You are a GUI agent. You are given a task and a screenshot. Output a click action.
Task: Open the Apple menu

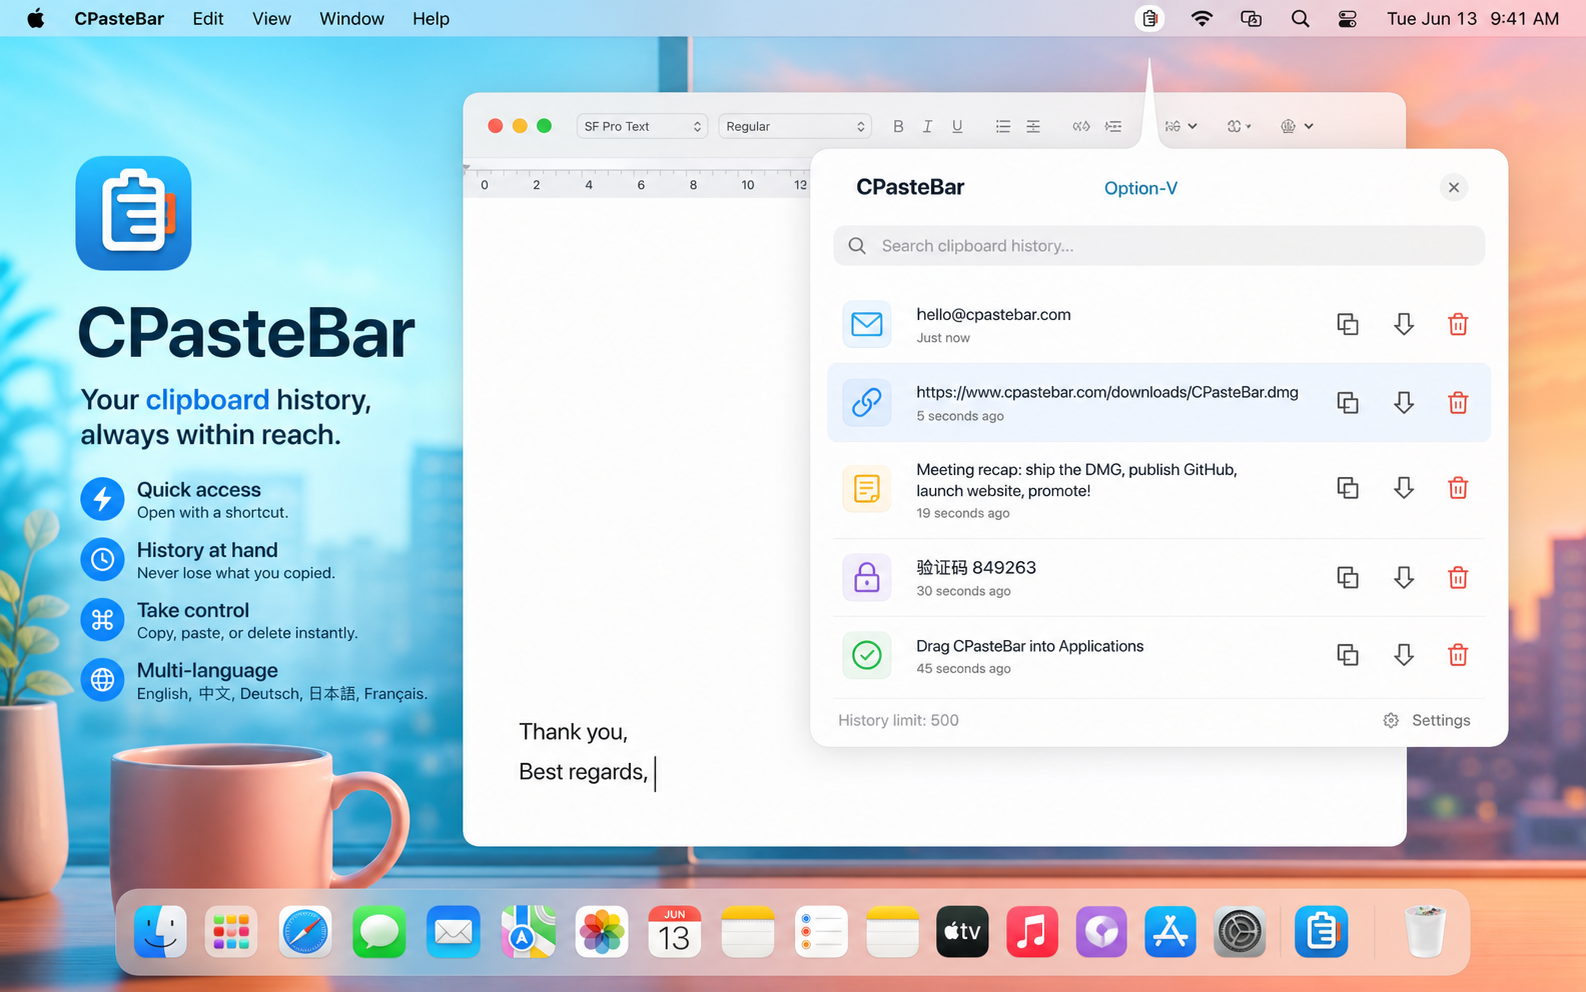click(36, 18)
